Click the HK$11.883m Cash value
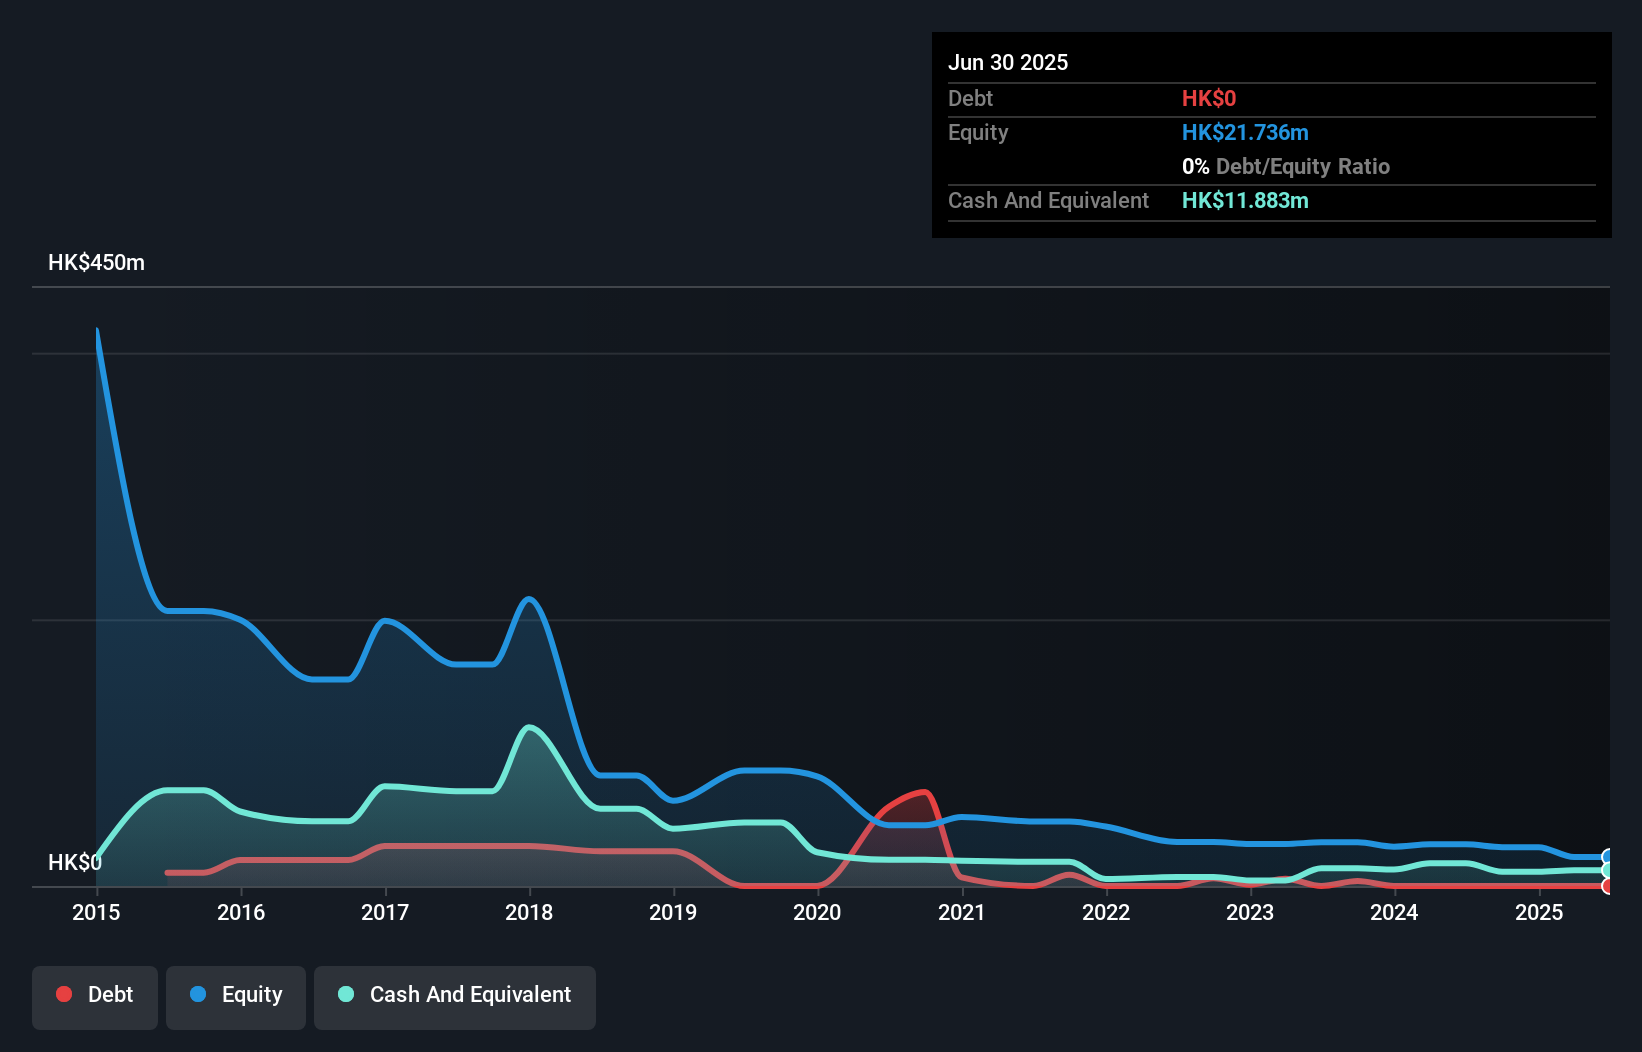This screenshot has height=1052, width=1642. pos(1245,200)
